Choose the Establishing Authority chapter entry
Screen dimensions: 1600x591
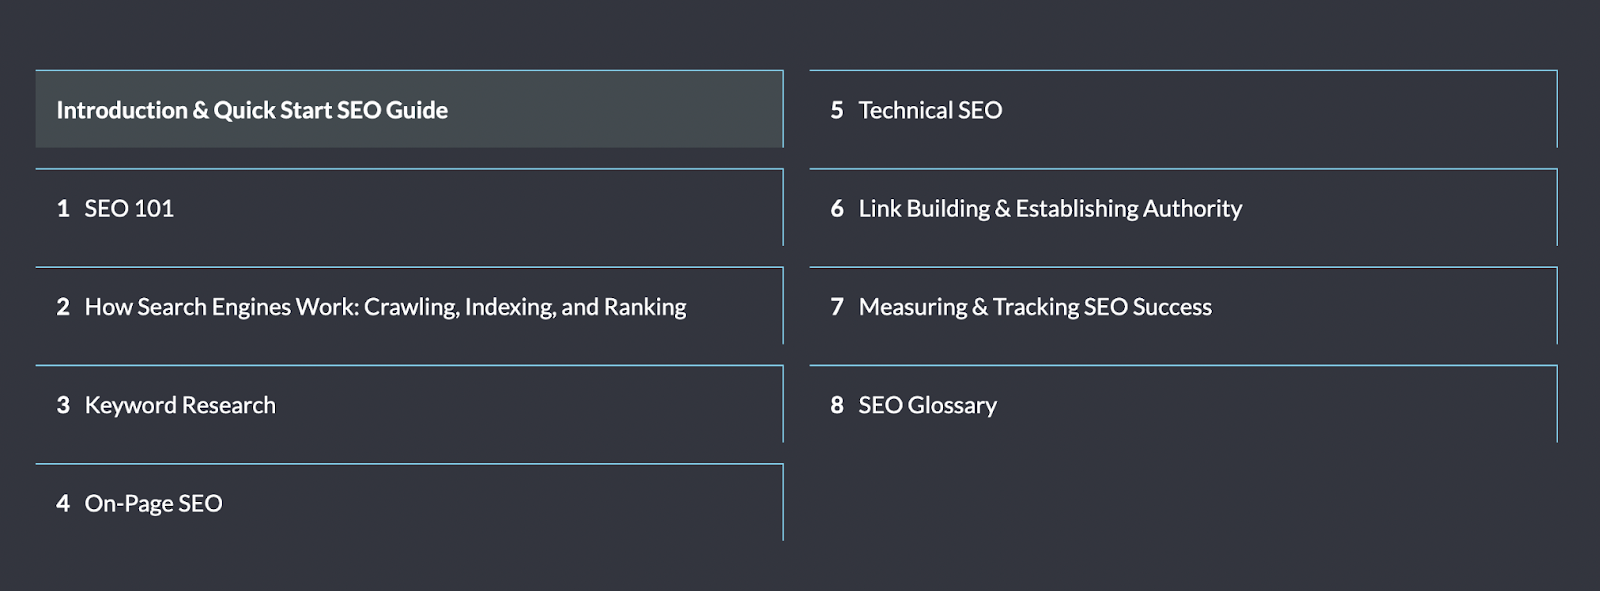[x=1128, y=208]
